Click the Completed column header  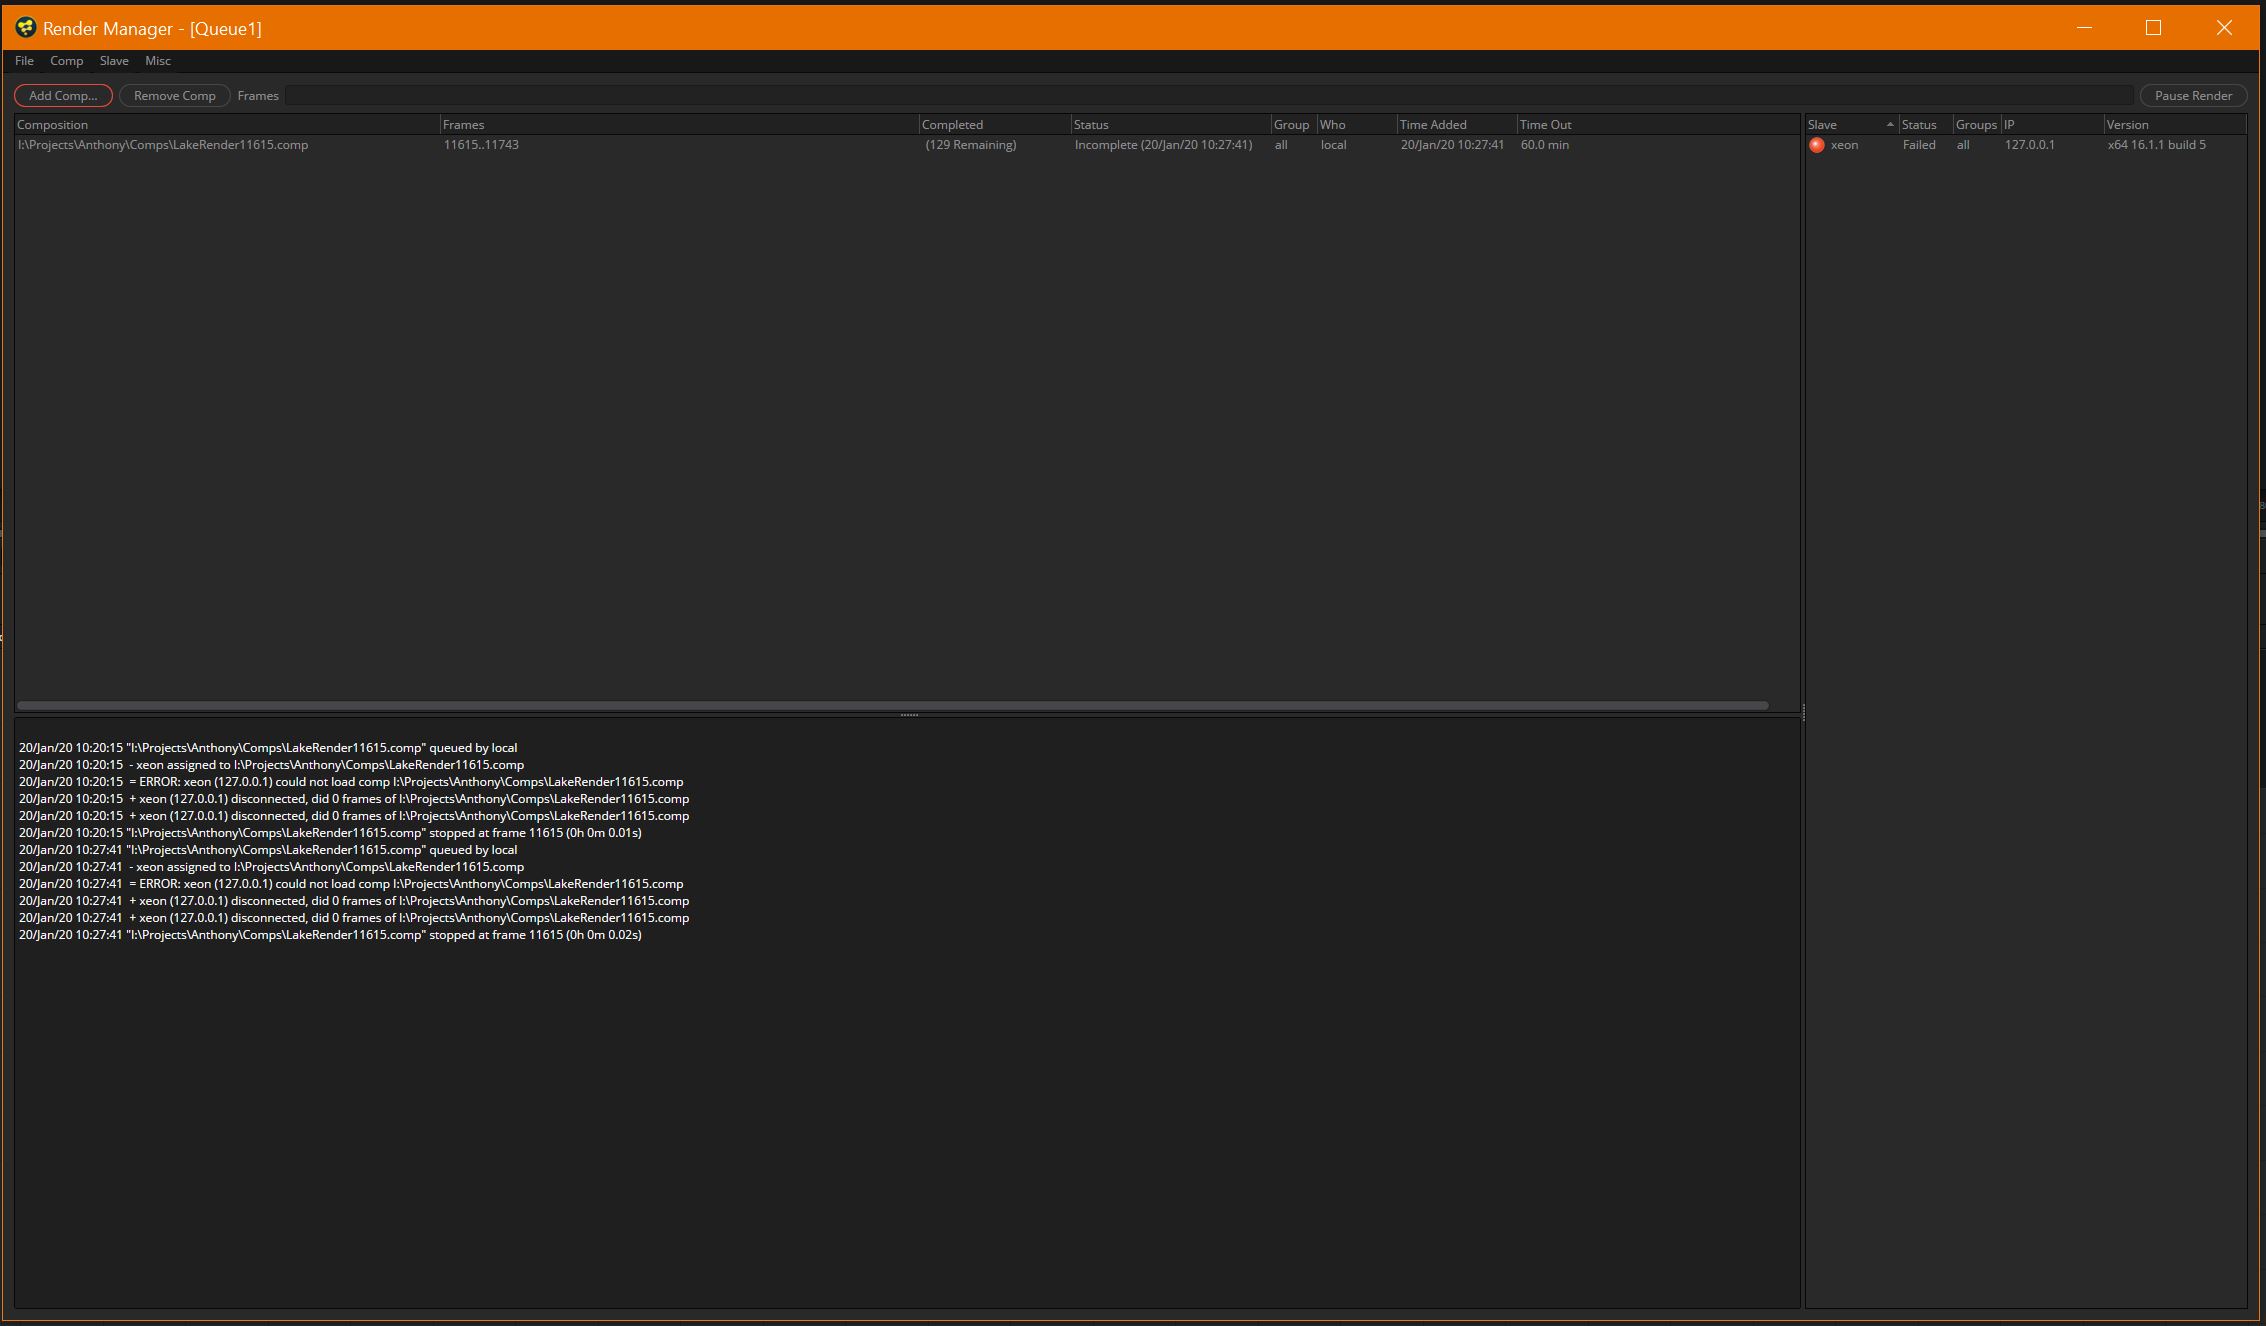coord(994,125)
